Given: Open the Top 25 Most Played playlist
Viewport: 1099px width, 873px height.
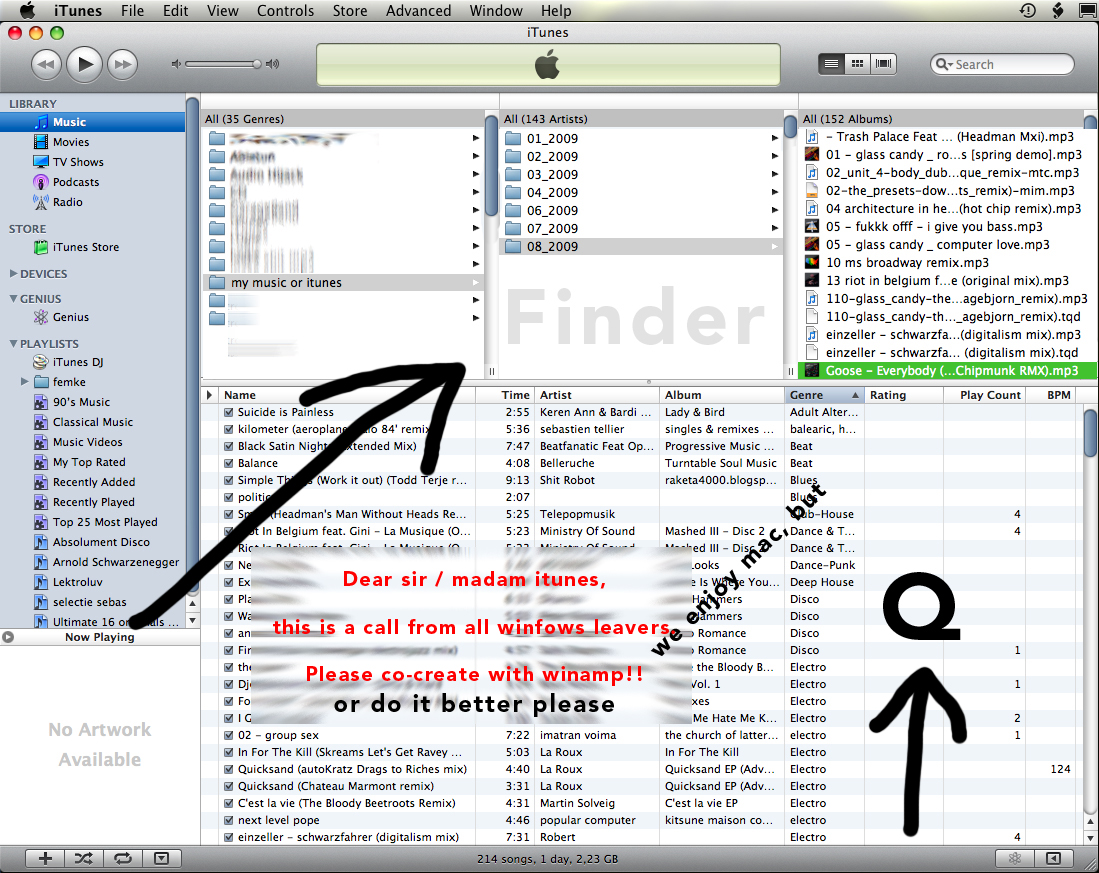Looking at the screenshot, I should coord(105,522).
